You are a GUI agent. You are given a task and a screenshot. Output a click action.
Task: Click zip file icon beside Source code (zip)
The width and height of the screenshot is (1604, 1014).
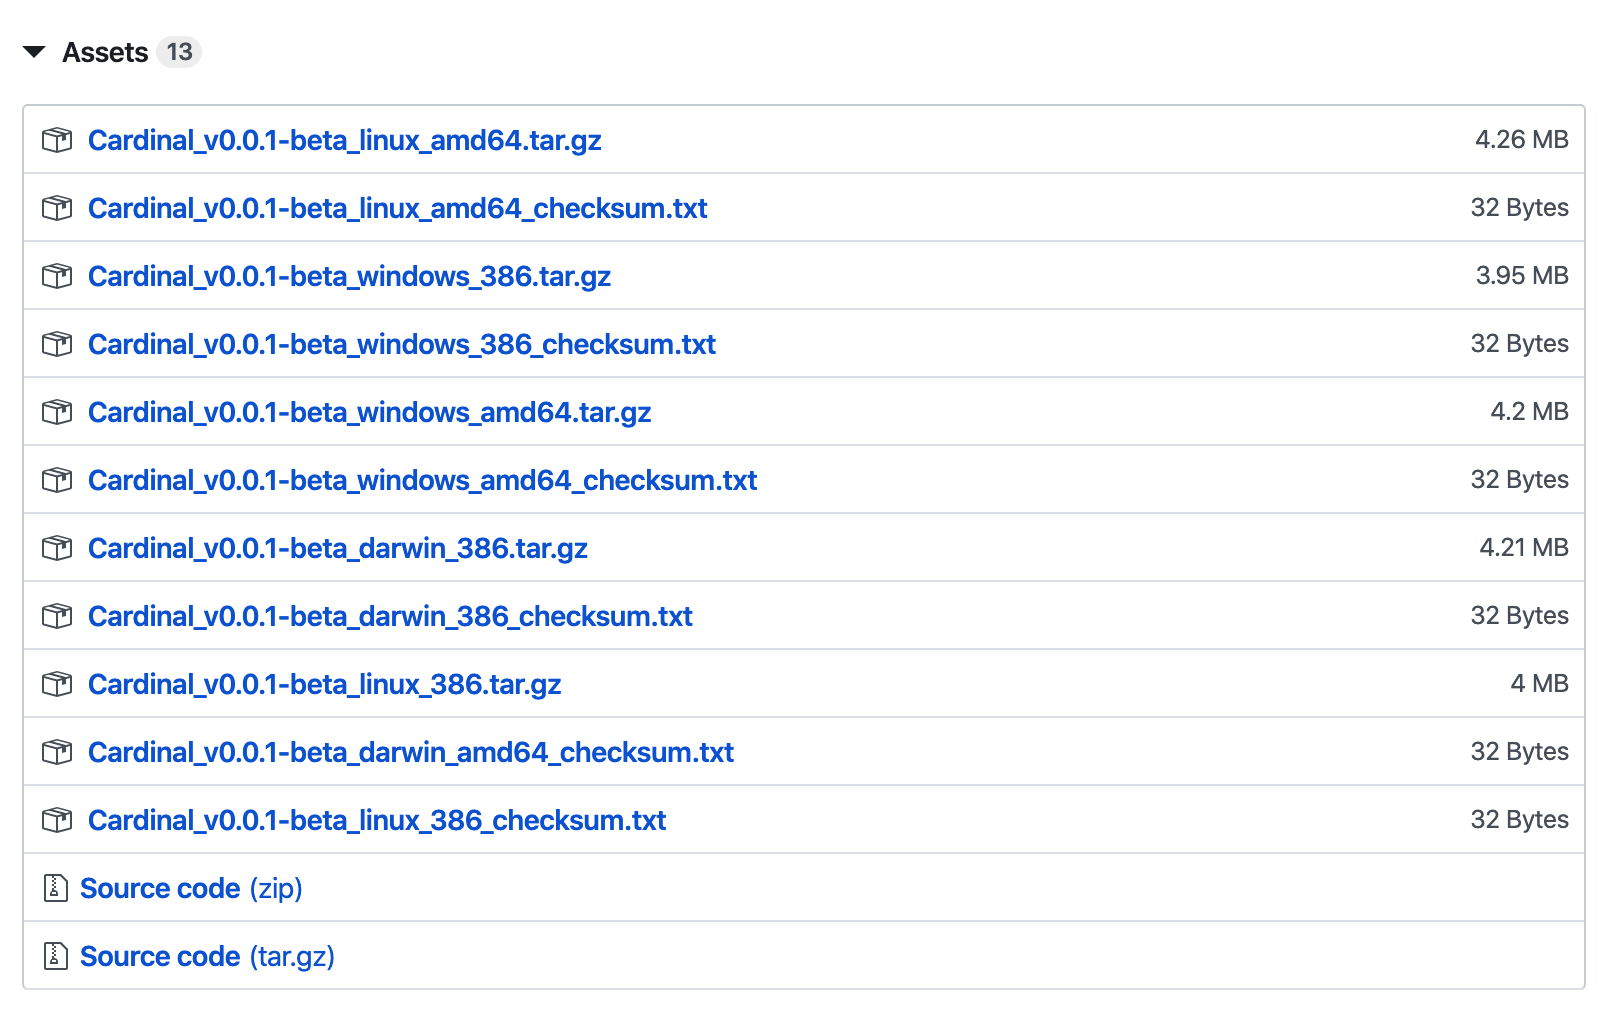pyautogui.click(x=55, y=888)
